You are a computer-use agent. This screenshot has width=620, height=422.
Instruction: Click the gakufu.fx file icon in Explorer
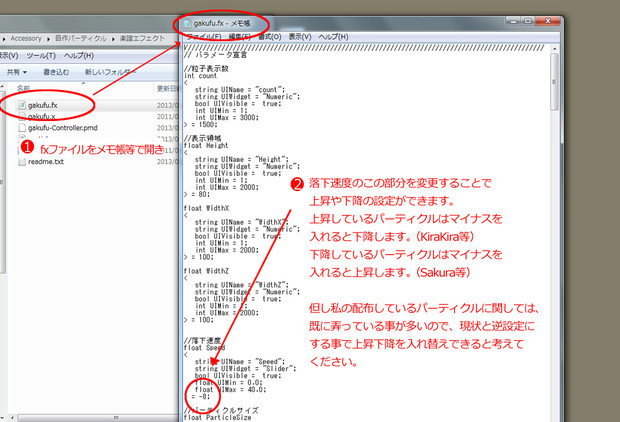pos(22,105)
